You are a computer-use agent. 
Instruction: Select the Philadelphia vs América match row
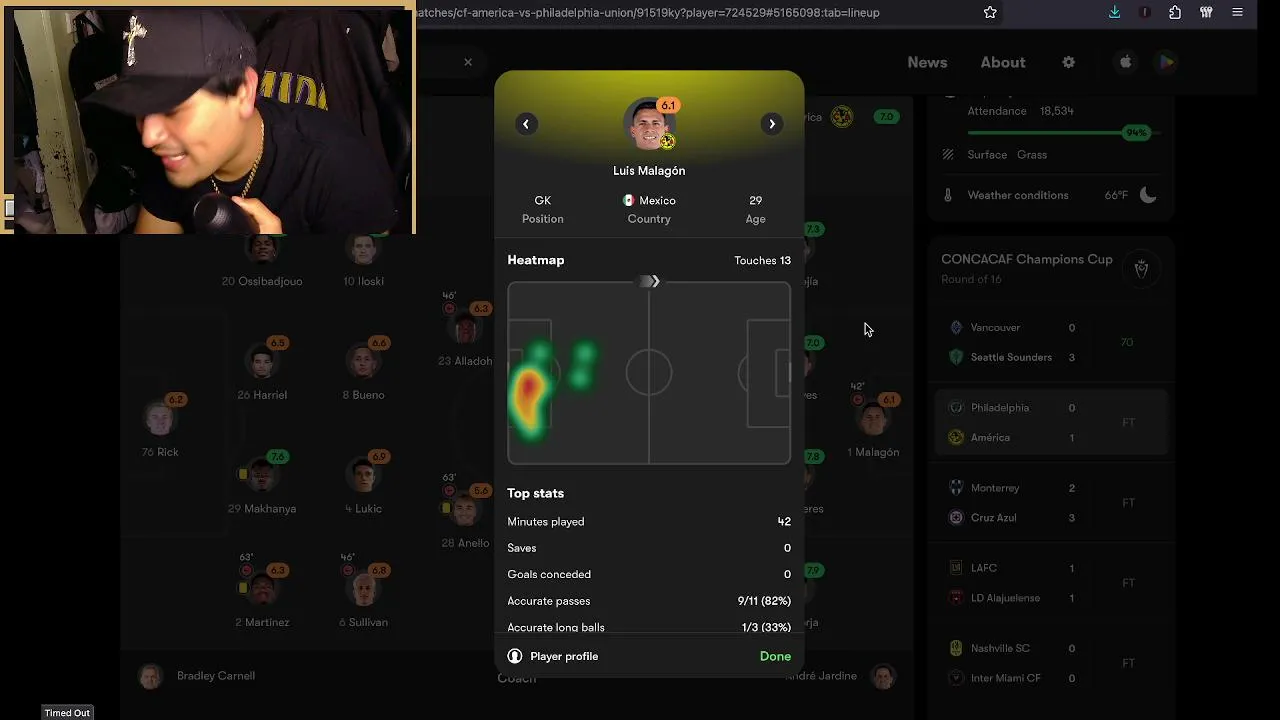click(x=1052, y=422)
